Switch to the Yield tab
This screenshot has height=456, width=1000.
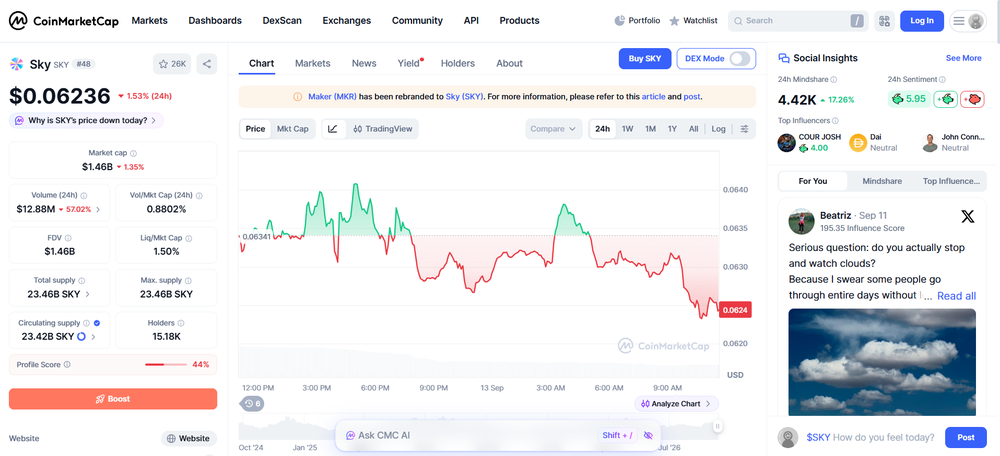[x=409, y=63]
